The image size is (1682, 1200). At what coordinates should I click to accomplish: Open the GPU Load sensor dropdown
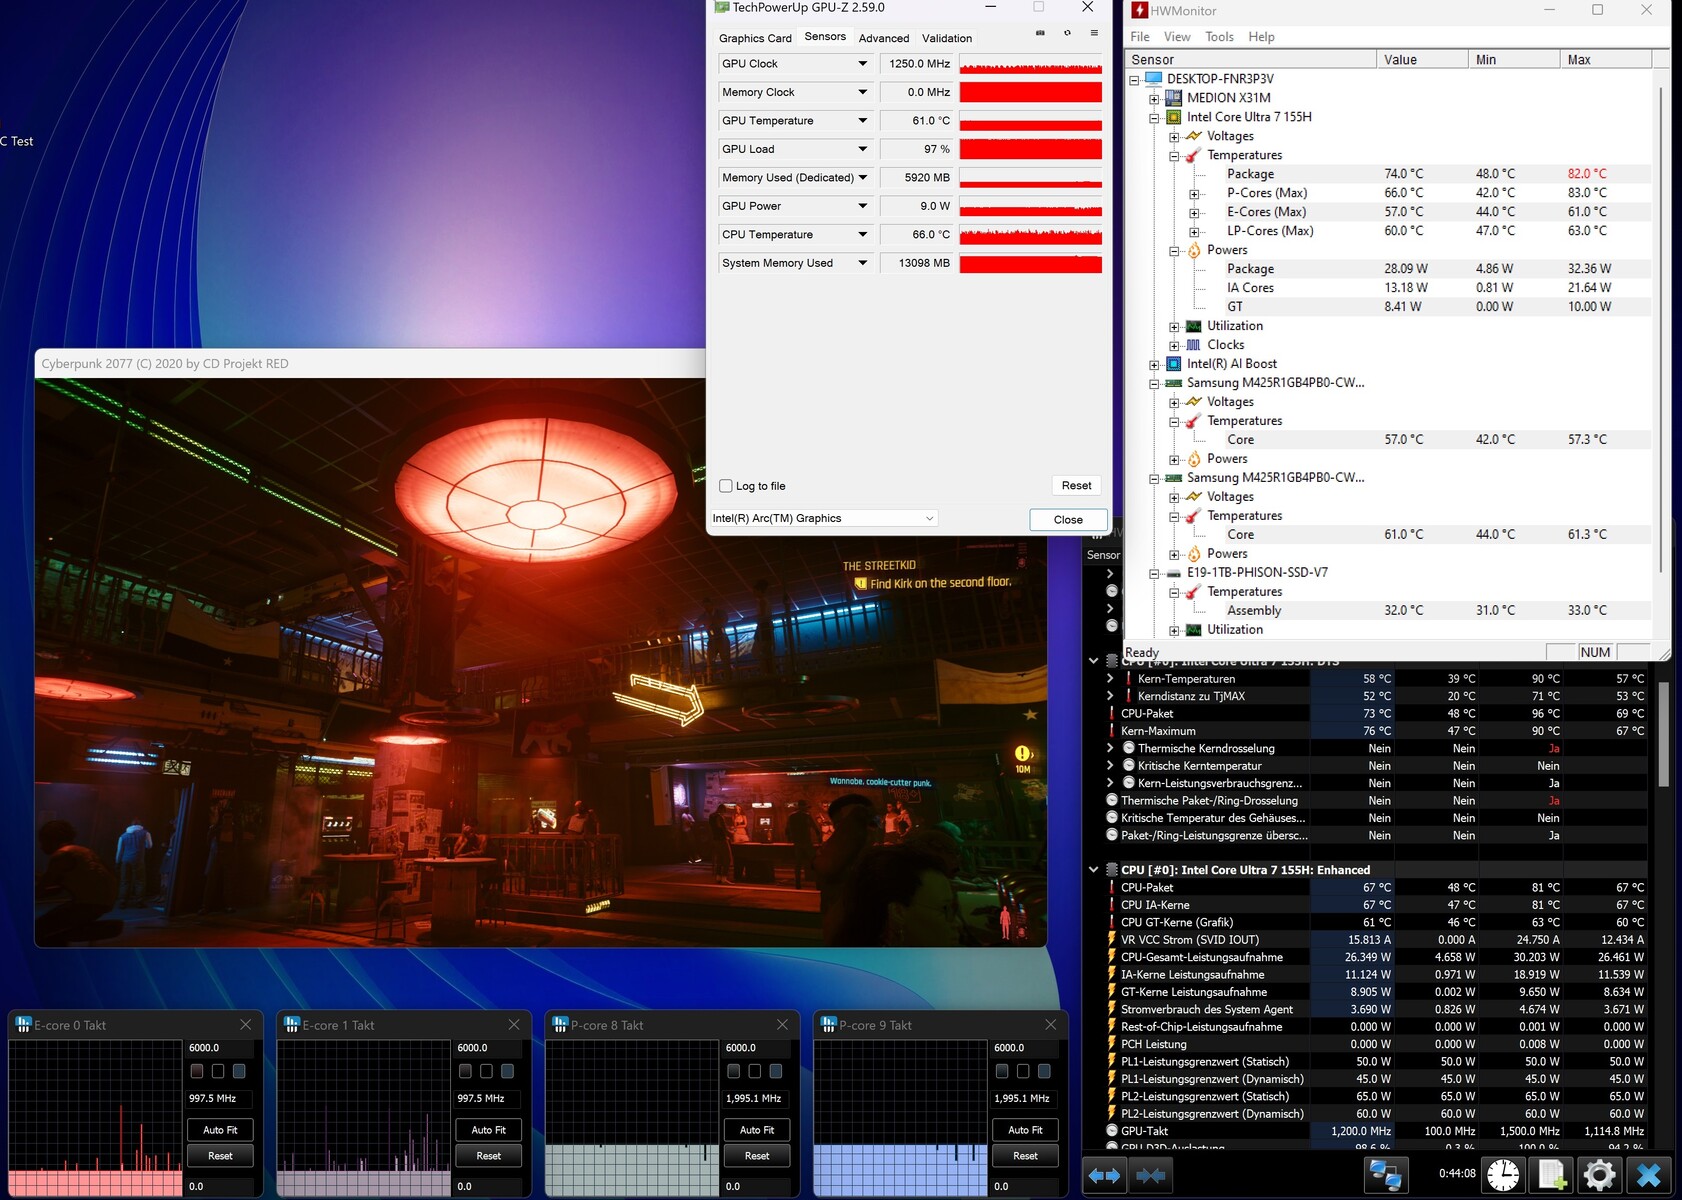[862, 149]
